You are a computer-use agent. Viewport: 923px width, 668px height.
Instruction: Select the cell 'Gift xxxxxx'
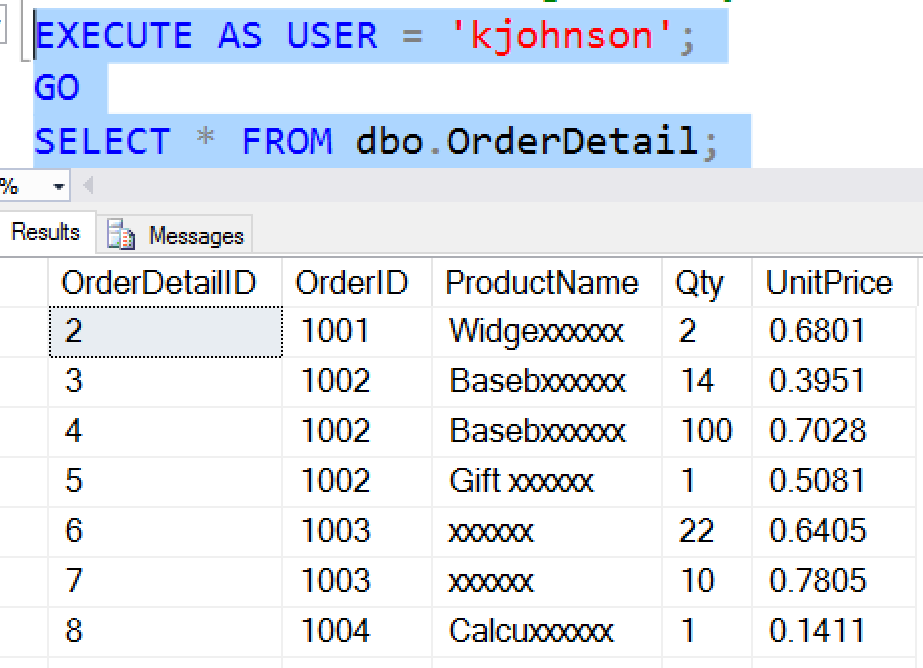(547, 481)
